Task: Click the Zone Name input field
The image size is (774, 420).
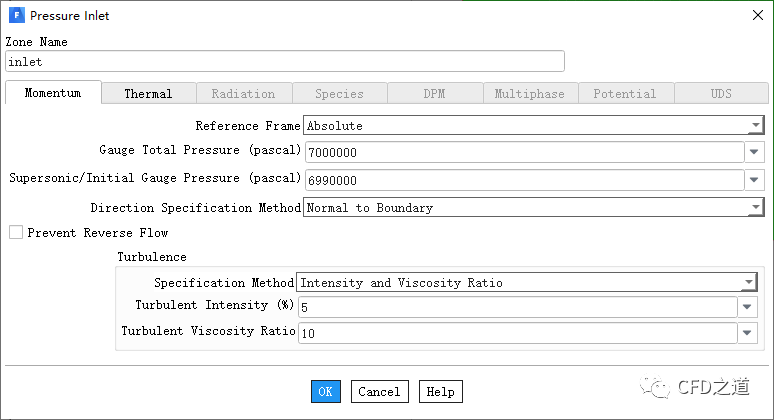Action: coord(284,62)
